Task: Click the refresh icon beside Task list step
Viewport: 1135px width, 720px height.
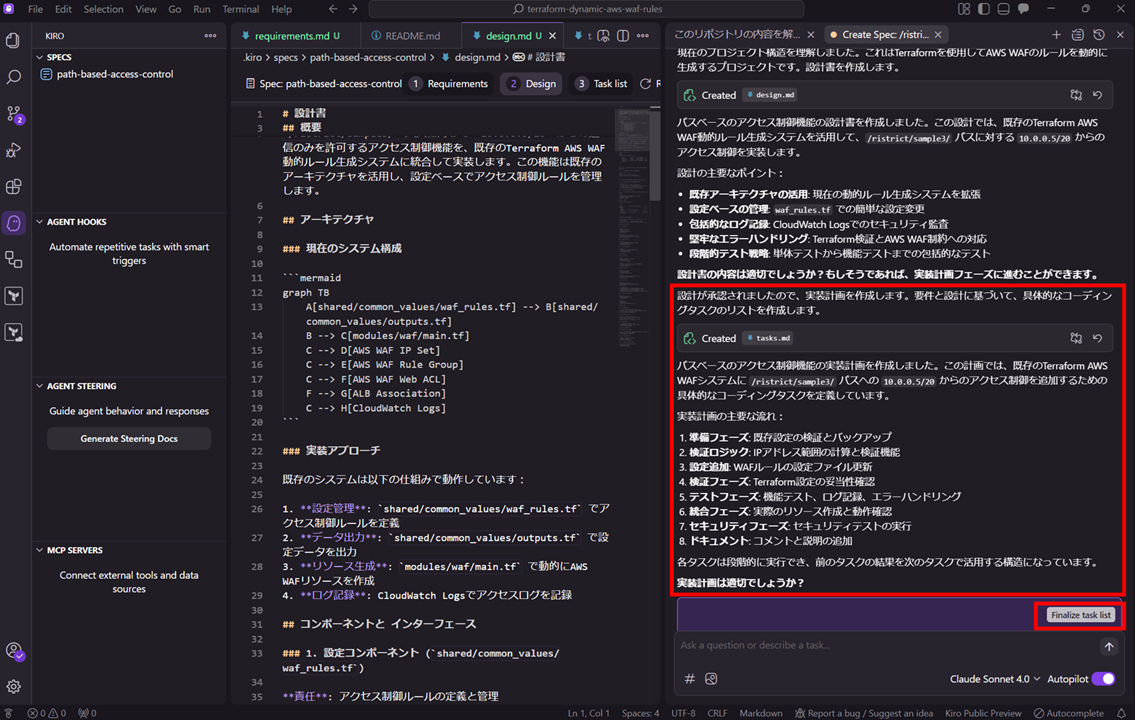Action: [646, 84]
